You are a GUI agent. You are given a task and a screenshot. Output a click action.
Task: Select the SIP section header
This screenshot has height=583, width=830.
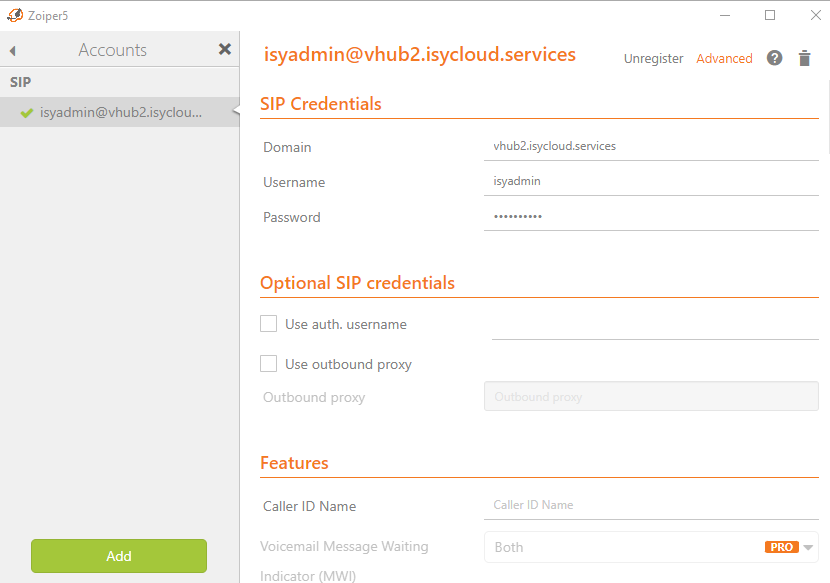click(x=21, y=82)
